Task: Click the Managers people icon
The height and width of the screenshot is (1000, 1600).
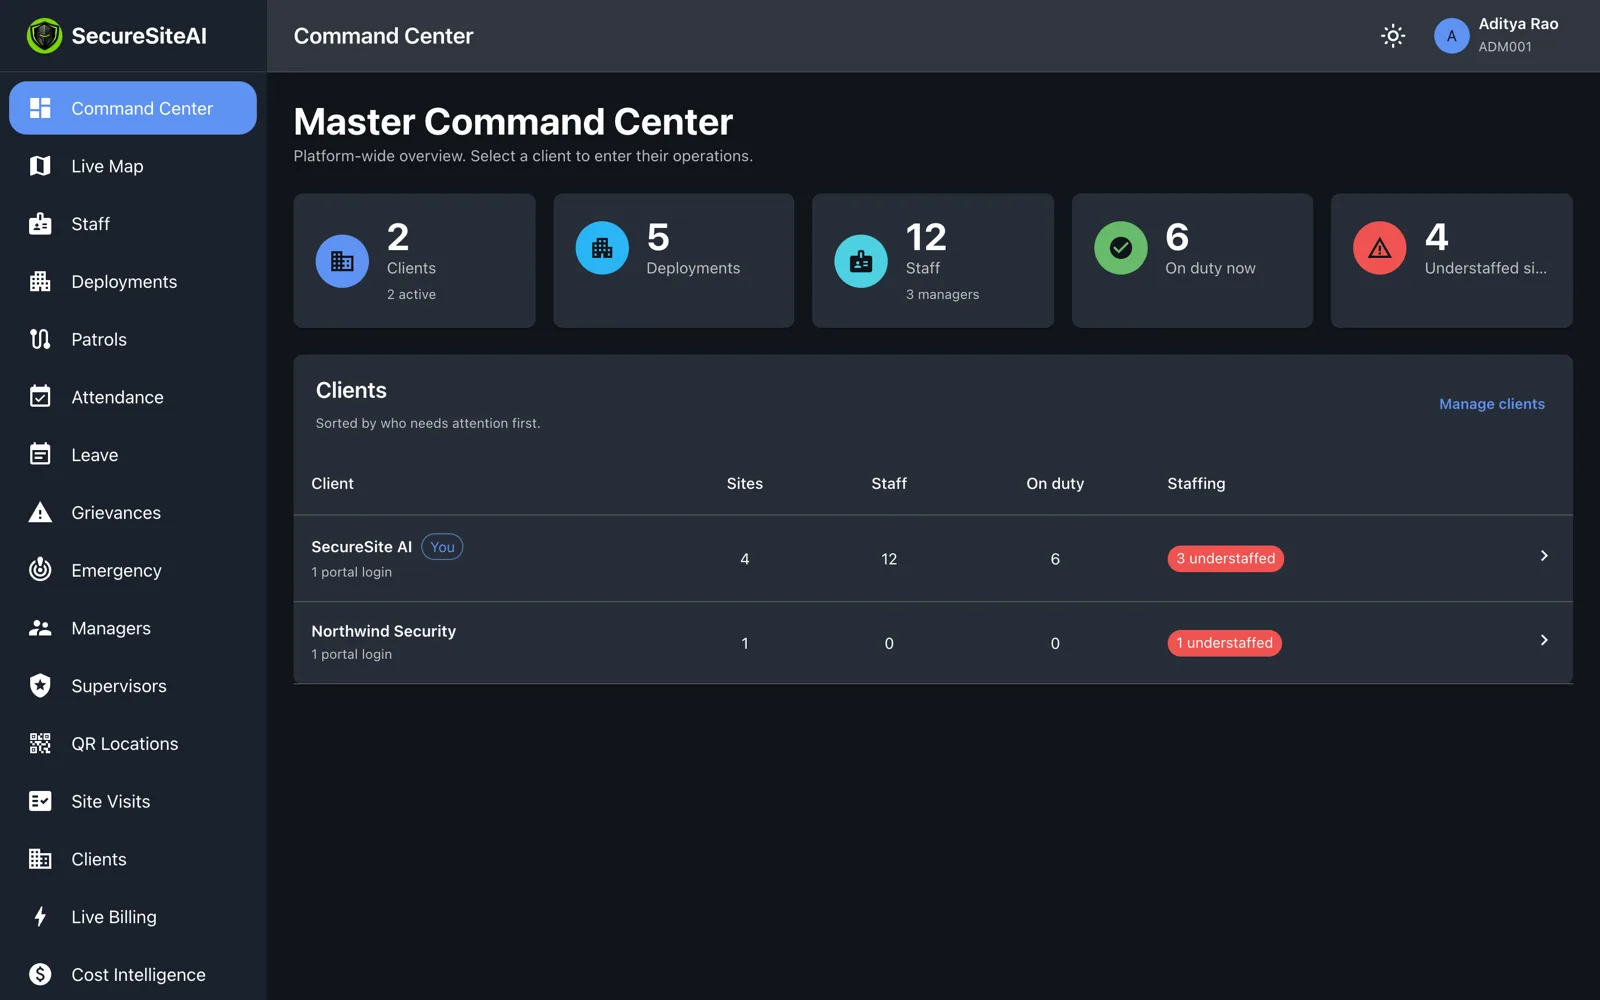Action: (x=40, y=628)
